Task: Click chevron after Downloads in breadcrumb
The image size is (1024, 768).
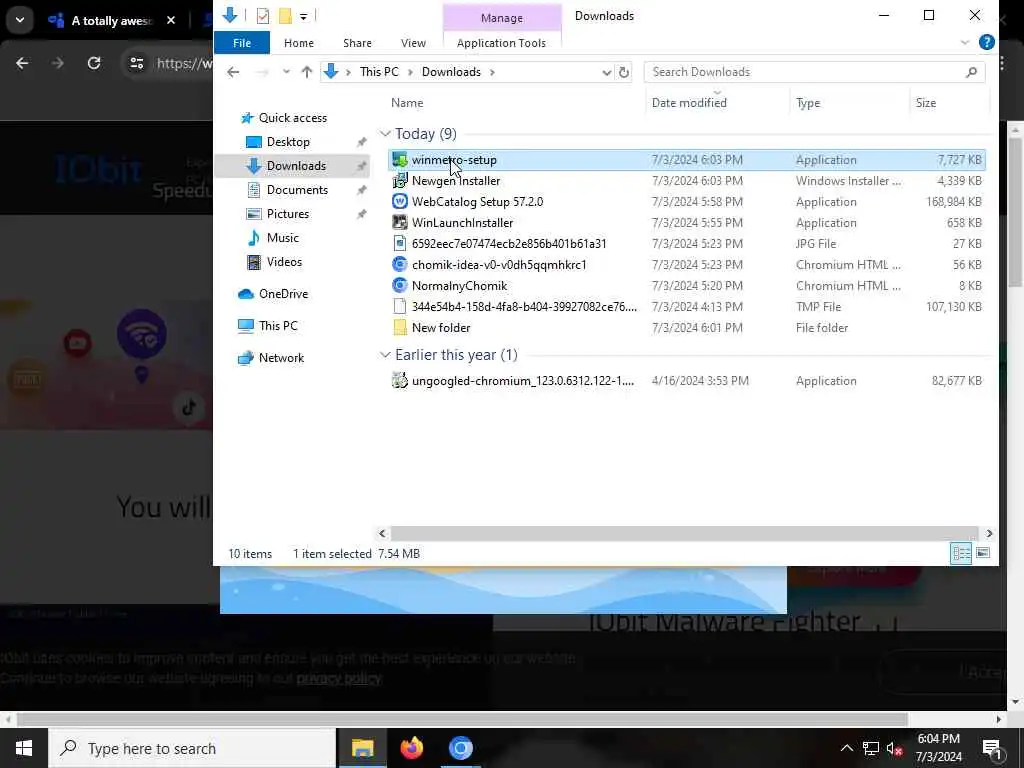Action: (x=492, y=72)
